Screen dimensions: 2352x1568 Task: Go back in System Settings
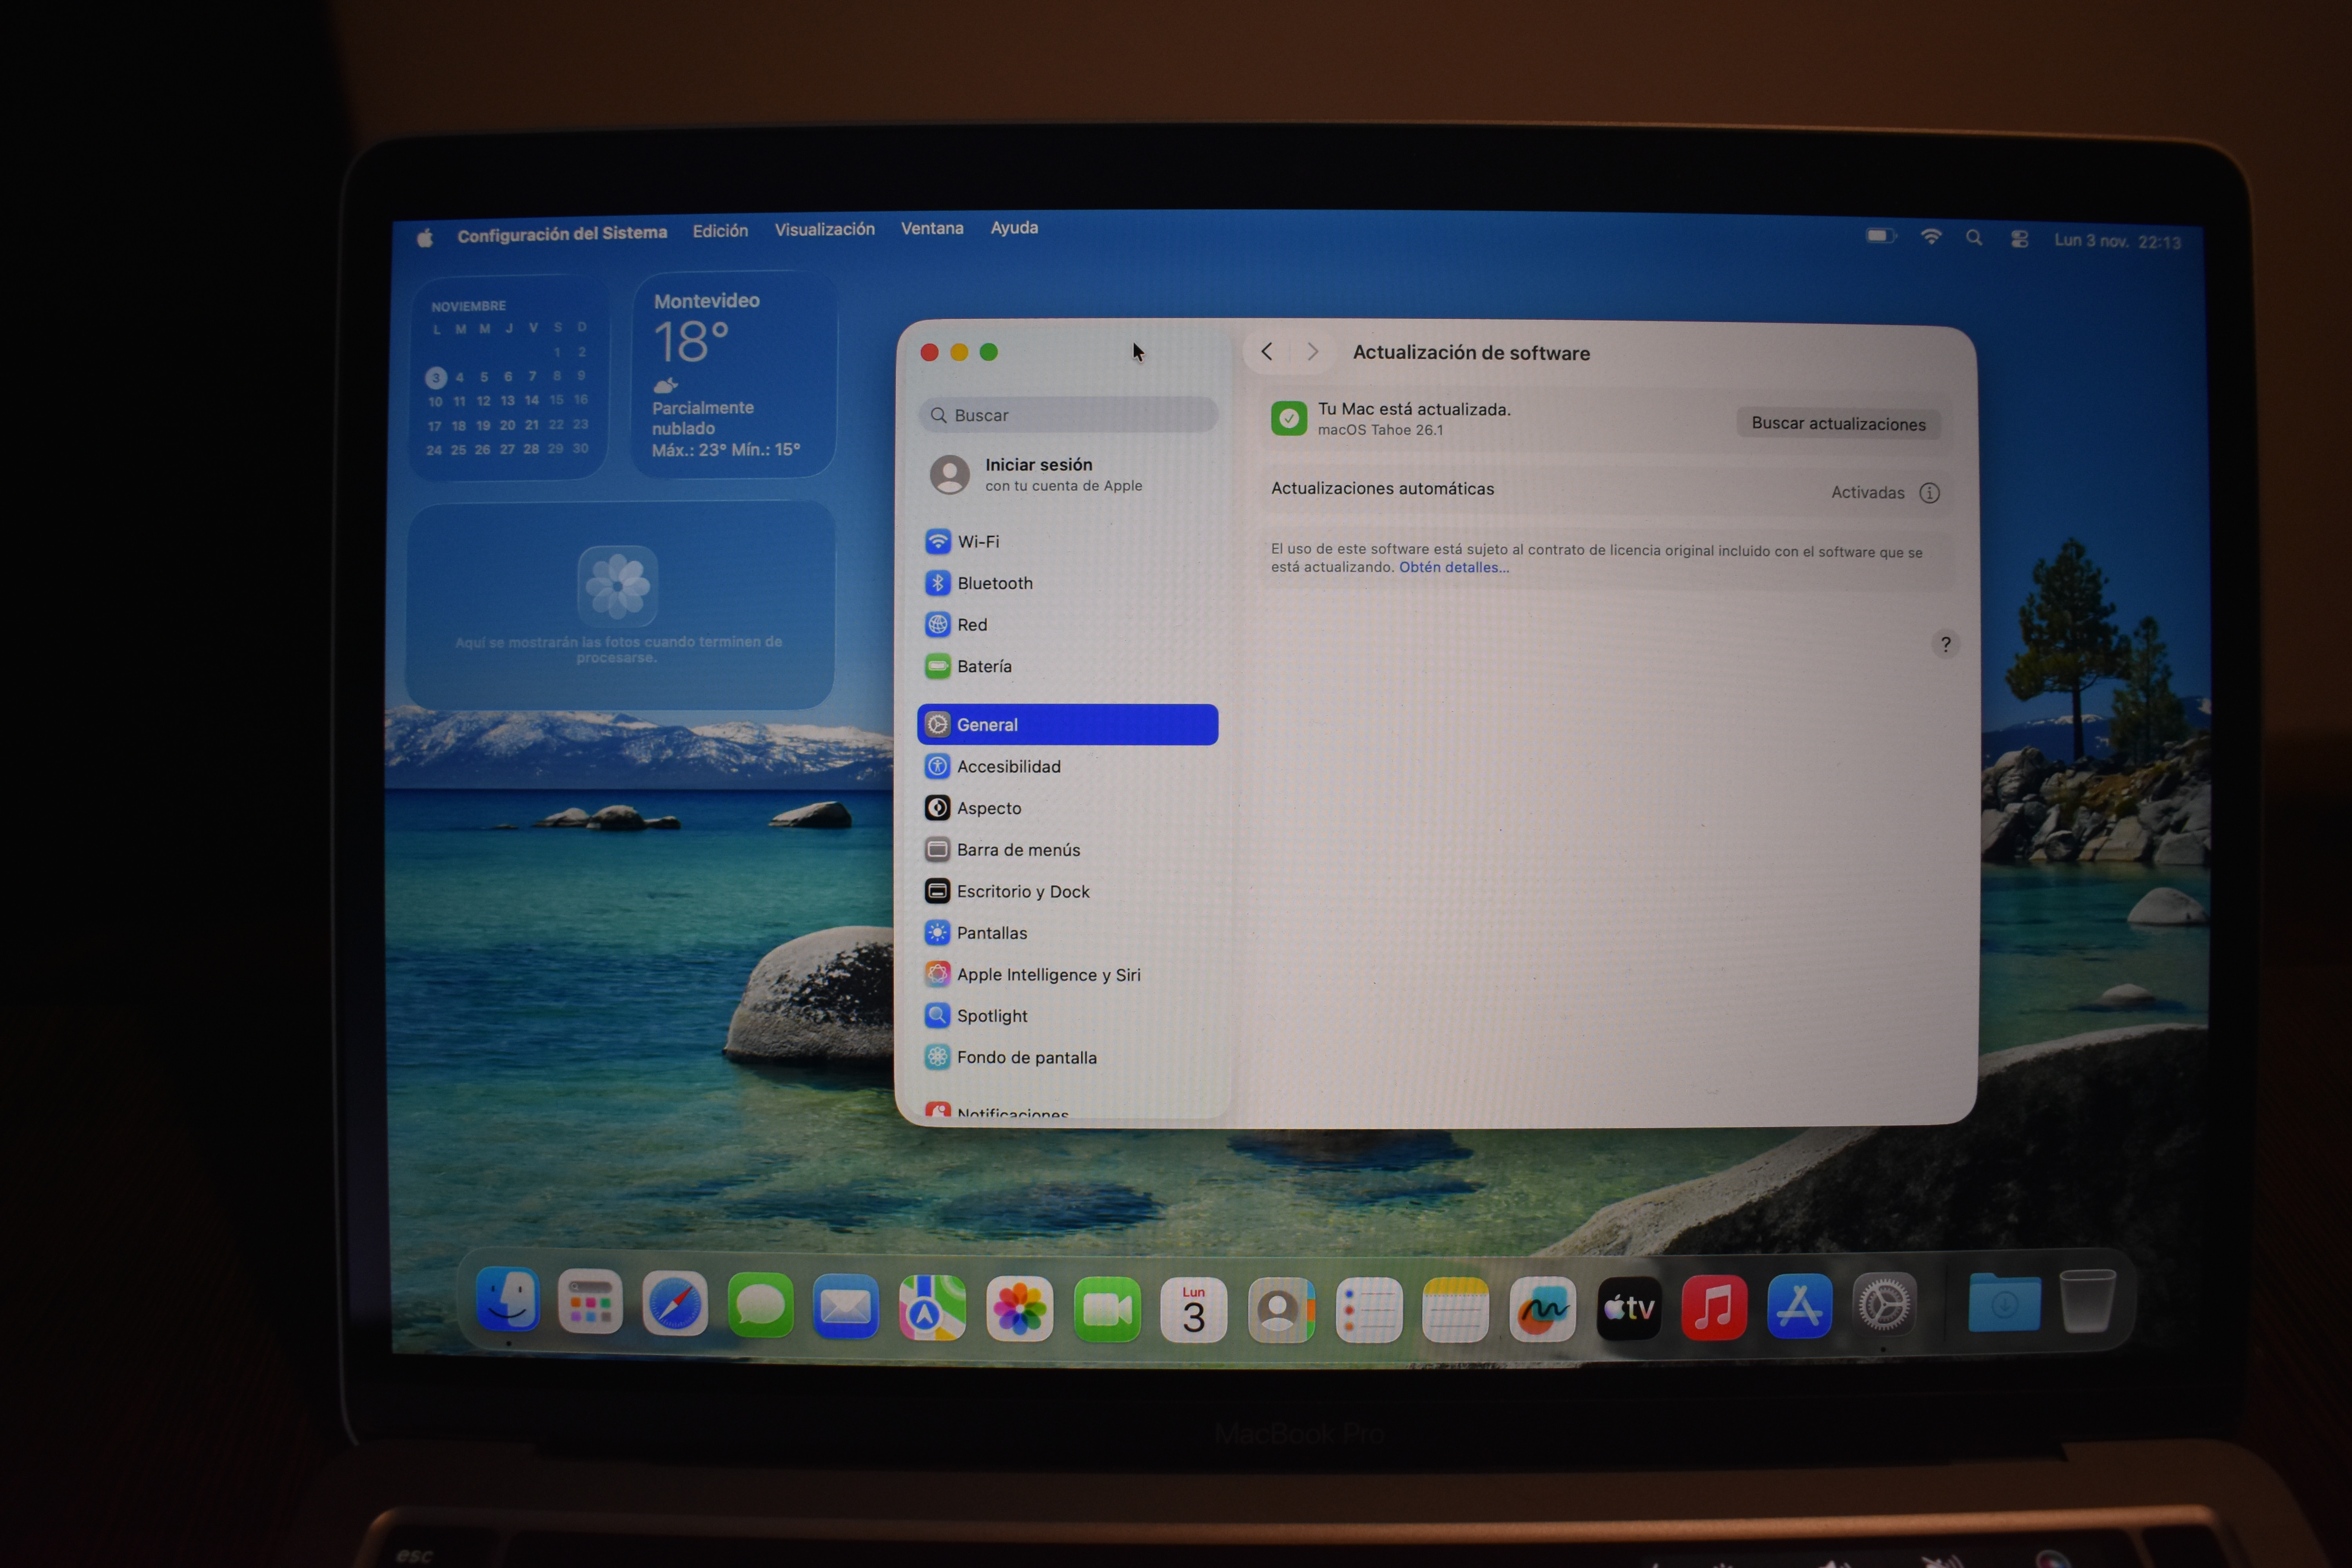coord(1267,352)
